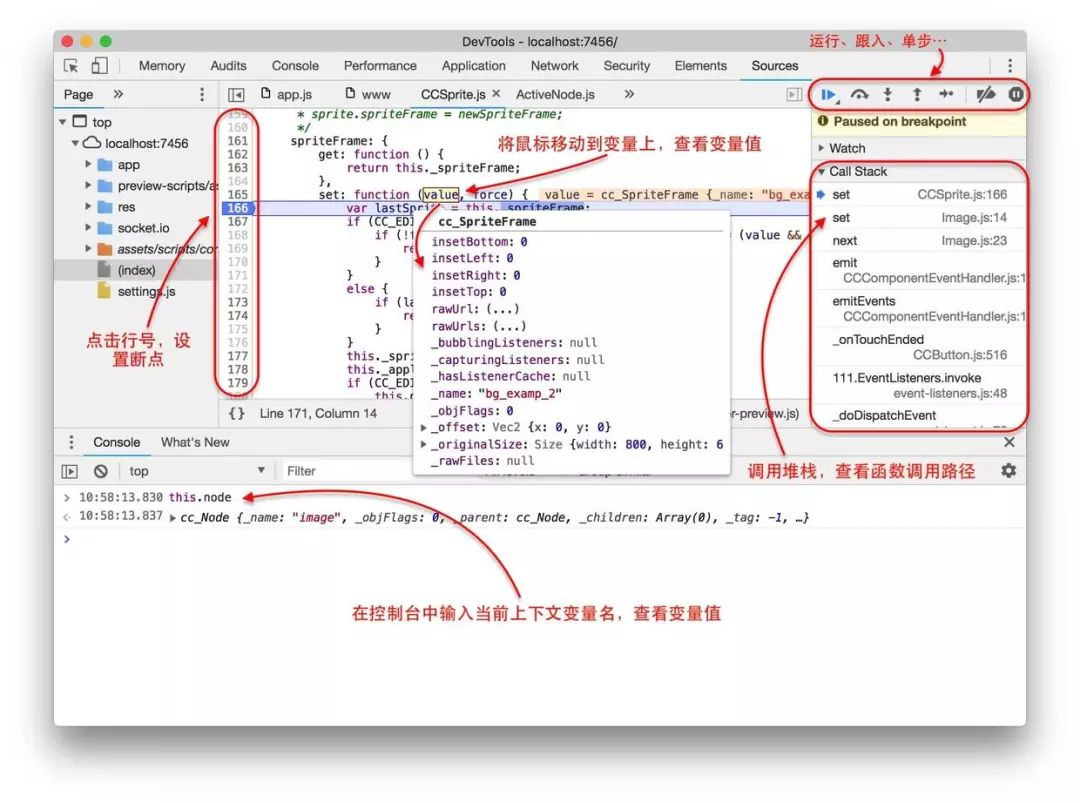The height and width of the screenshot is (803, 1080).
Task: Click Step out of current function
Action: tap(917, 94)
